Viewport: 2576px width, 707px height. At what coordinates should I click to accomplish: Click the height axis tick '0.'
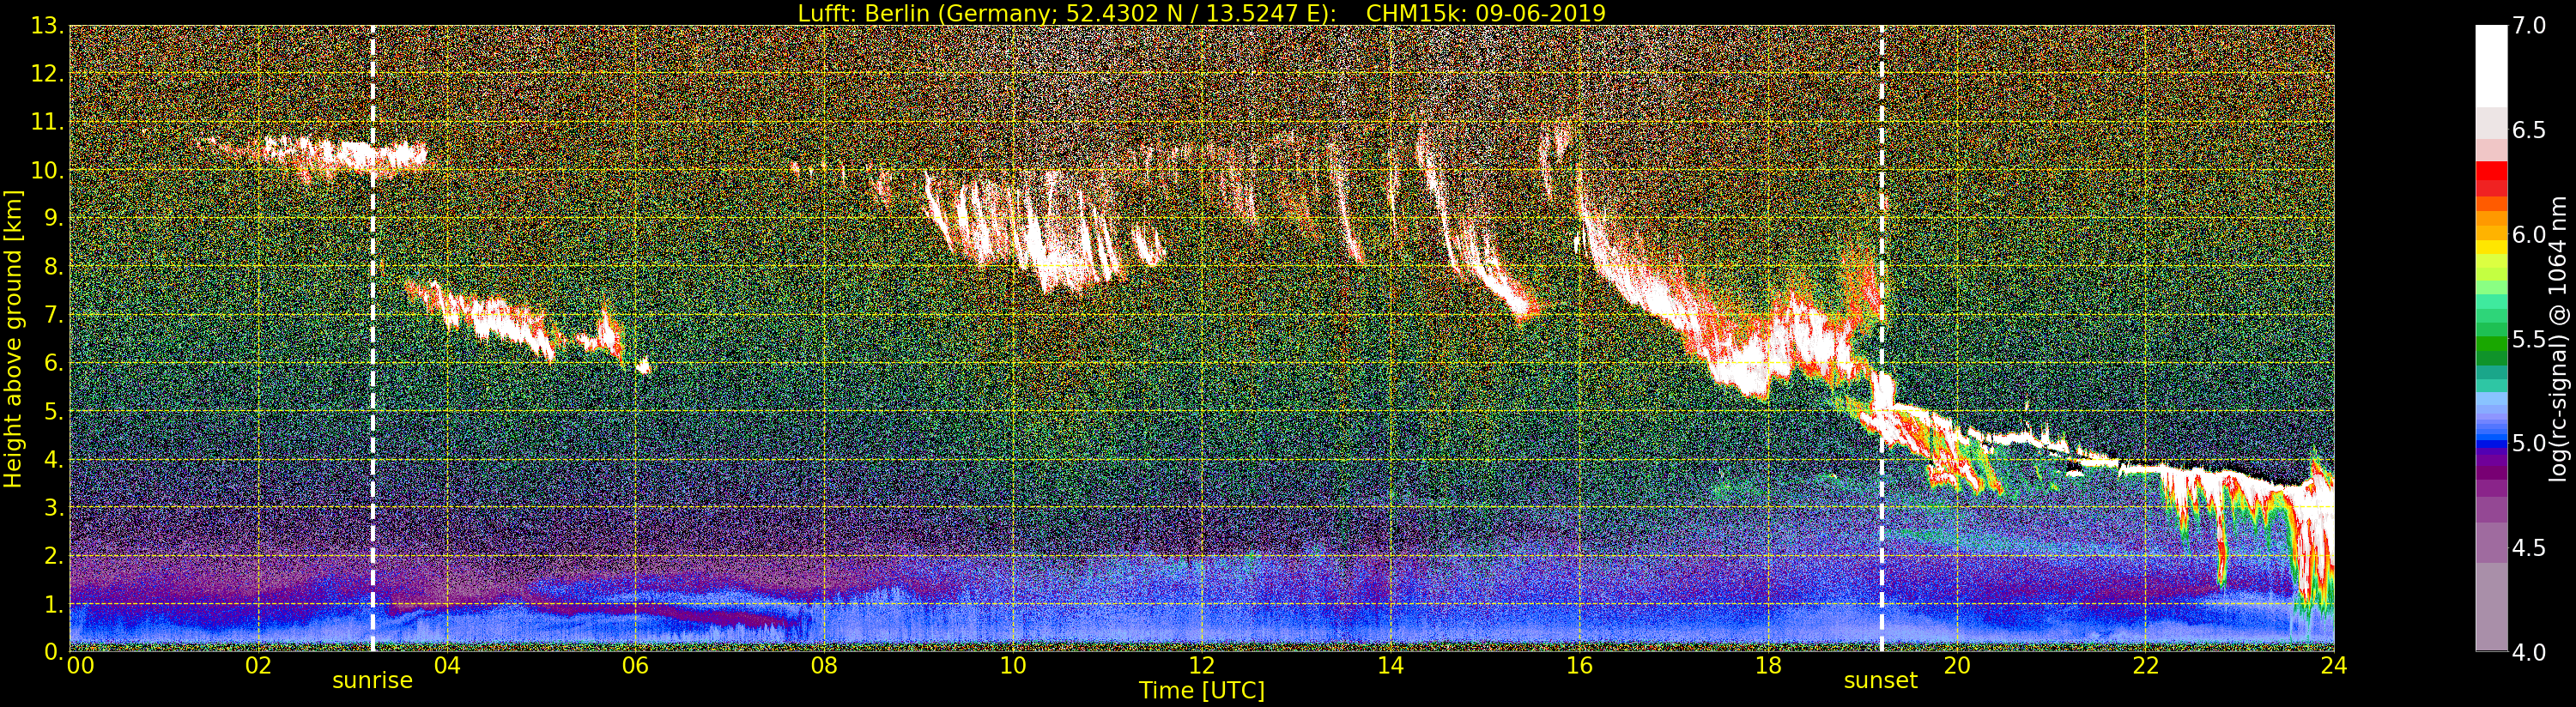[53, 651]
